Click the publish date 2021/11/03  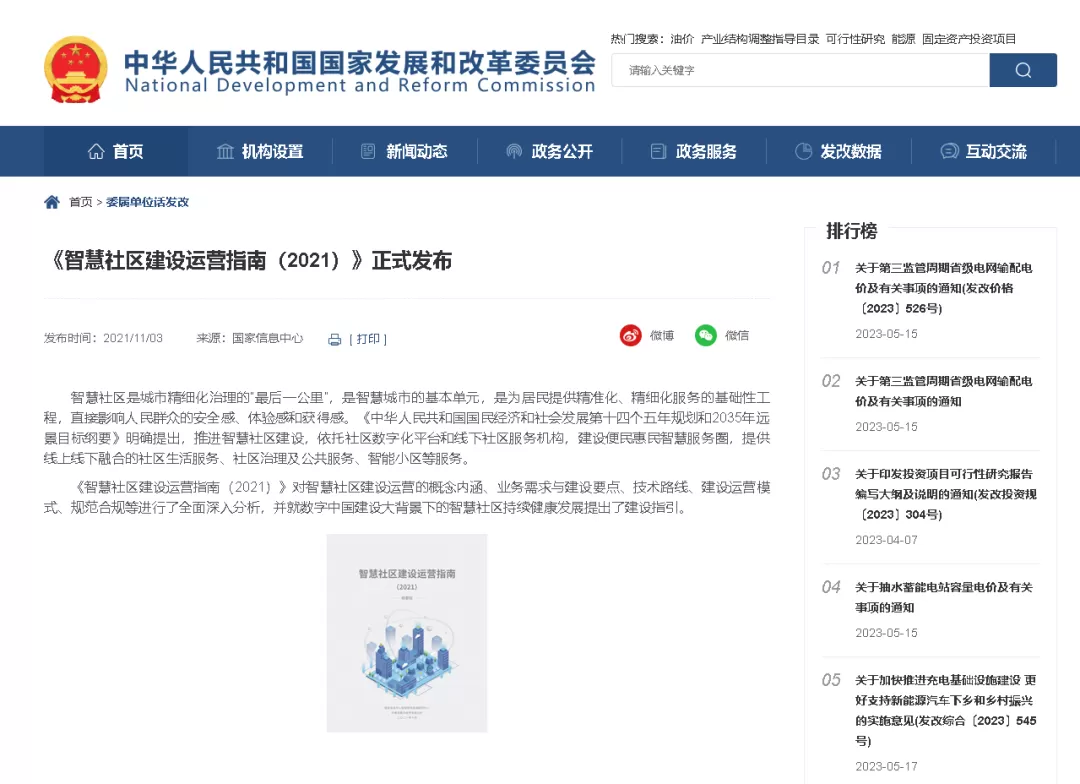(133, 338)
